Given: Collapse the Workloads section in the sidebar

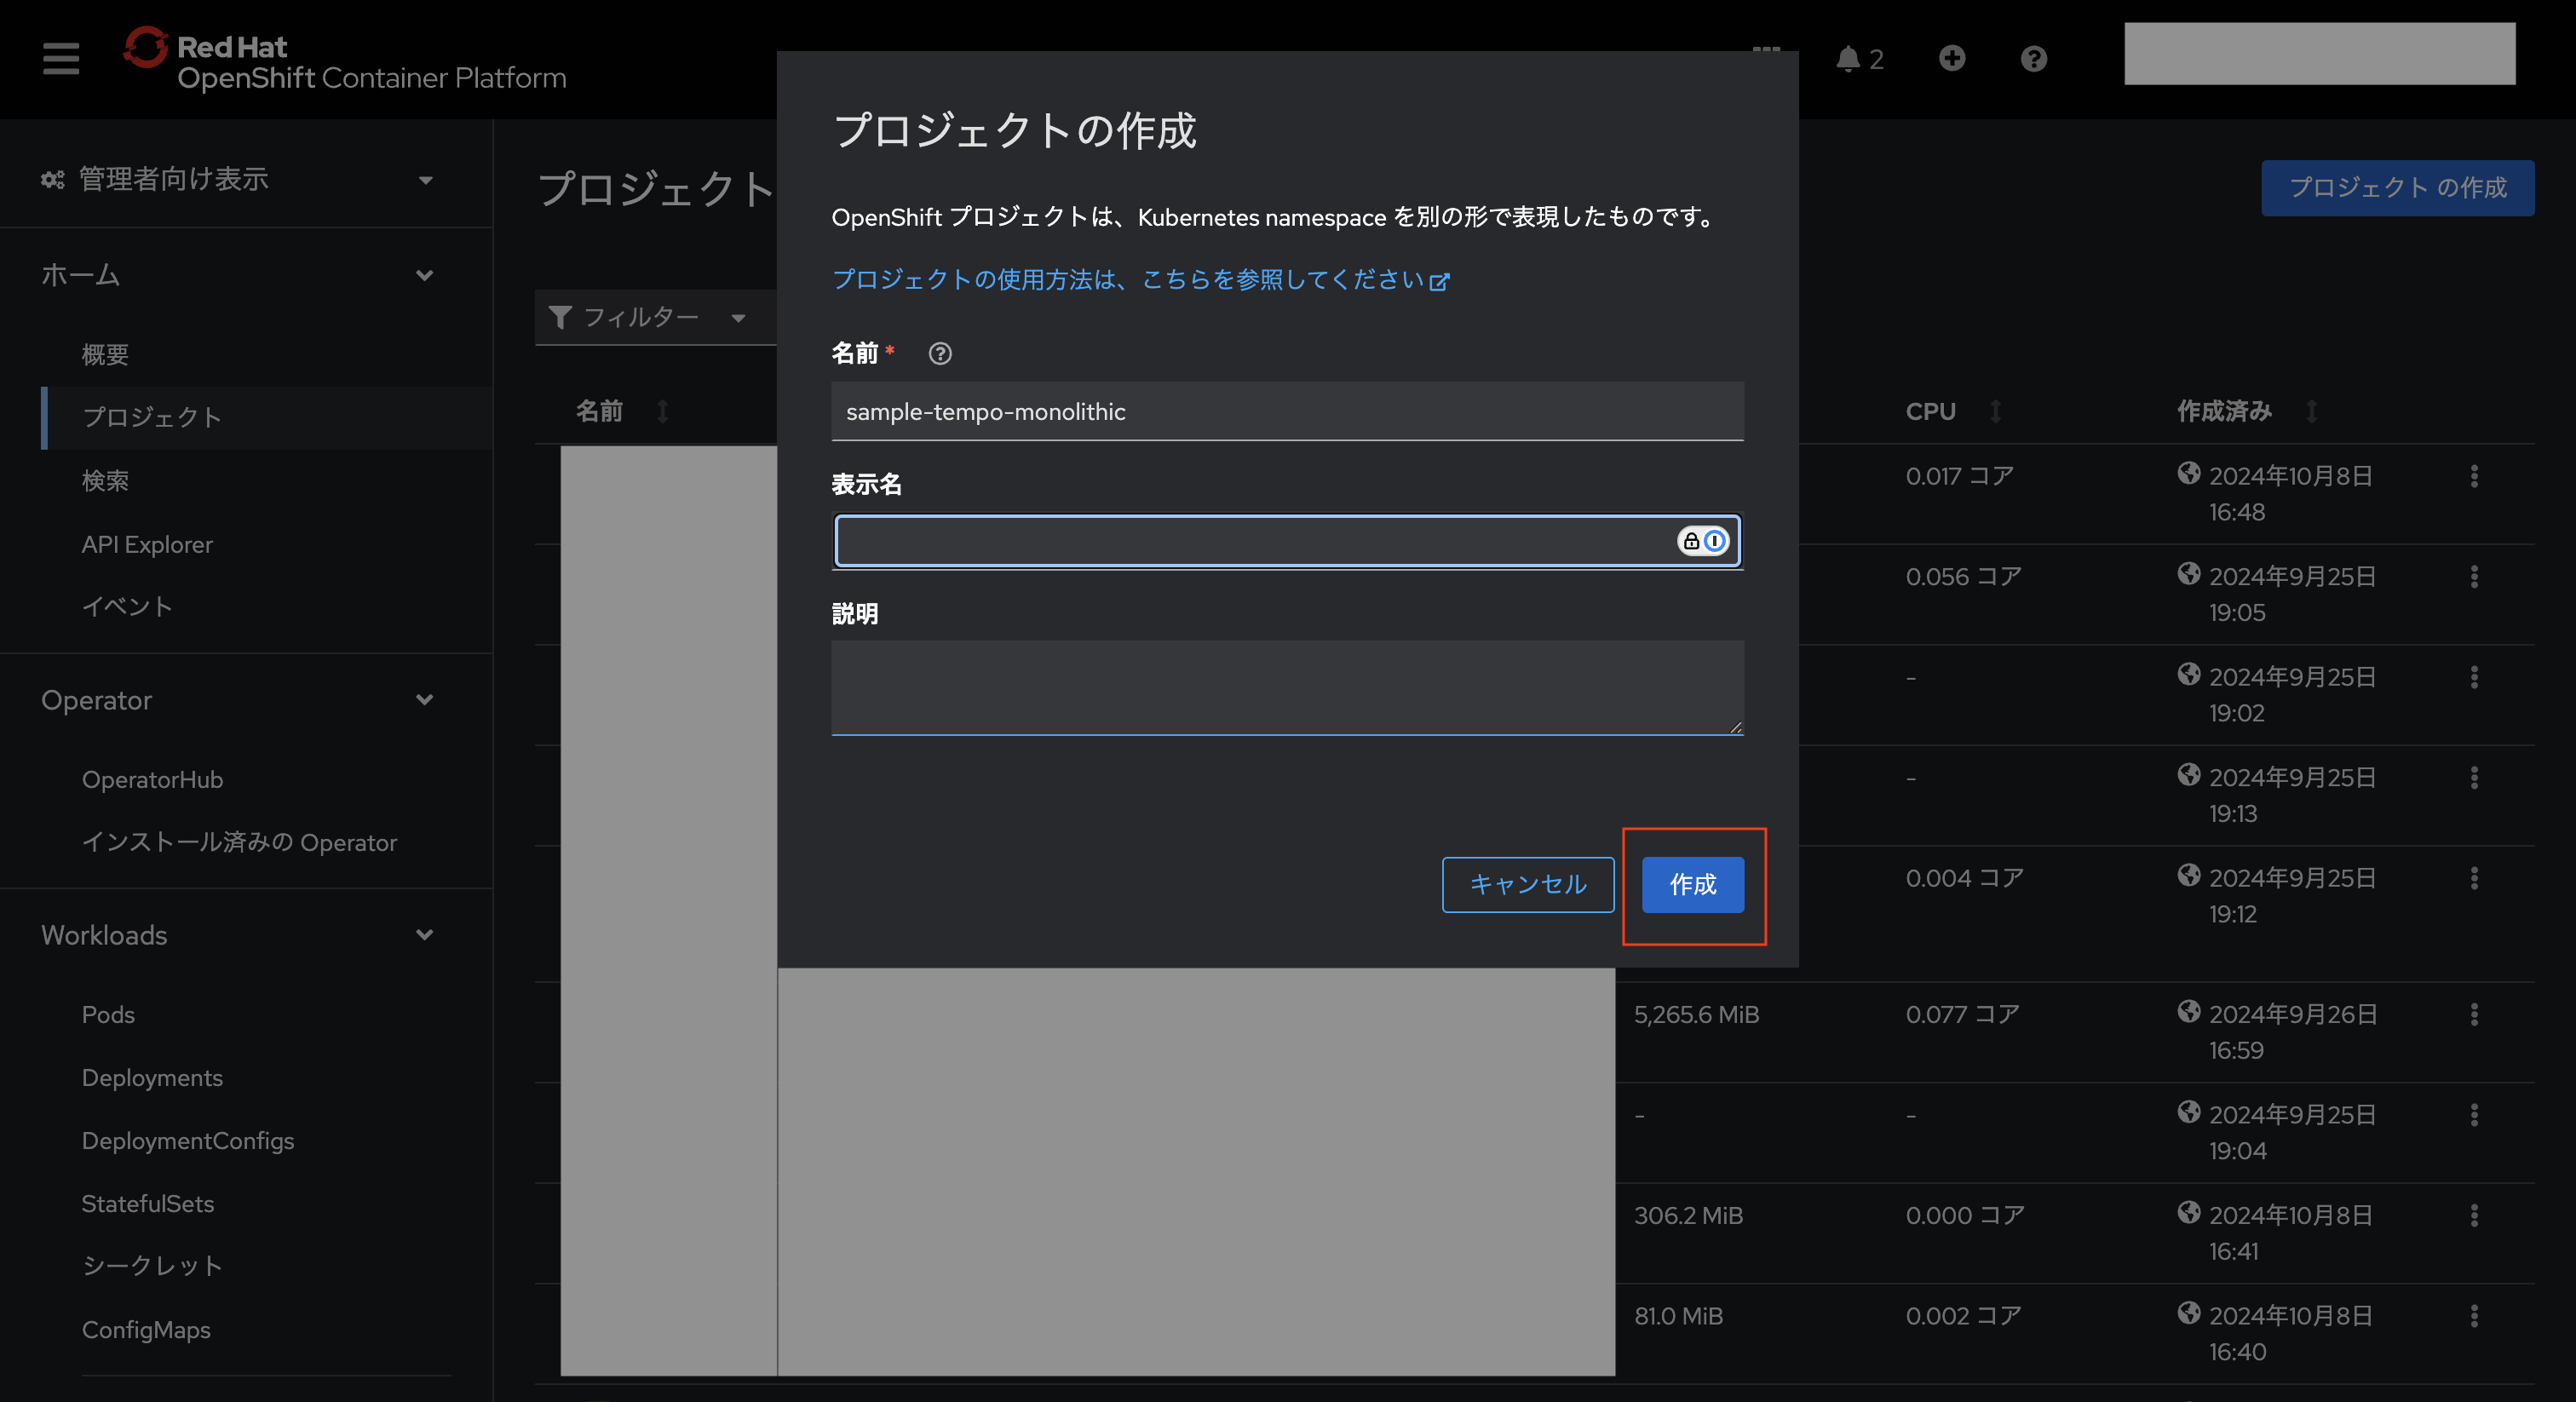Looking at the screenshot, I should click(424, 935).
